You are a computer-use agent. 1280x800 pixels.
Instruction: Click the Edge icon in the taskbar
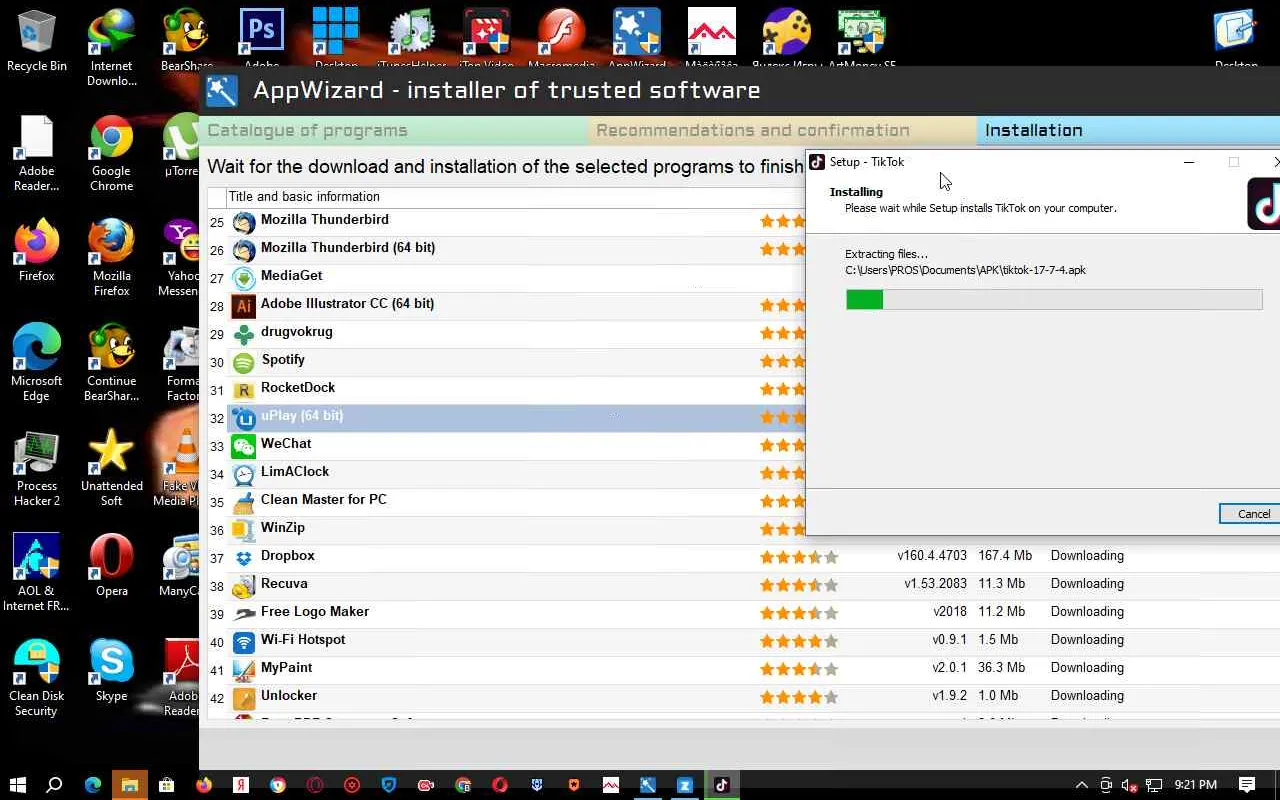[92, 785]
